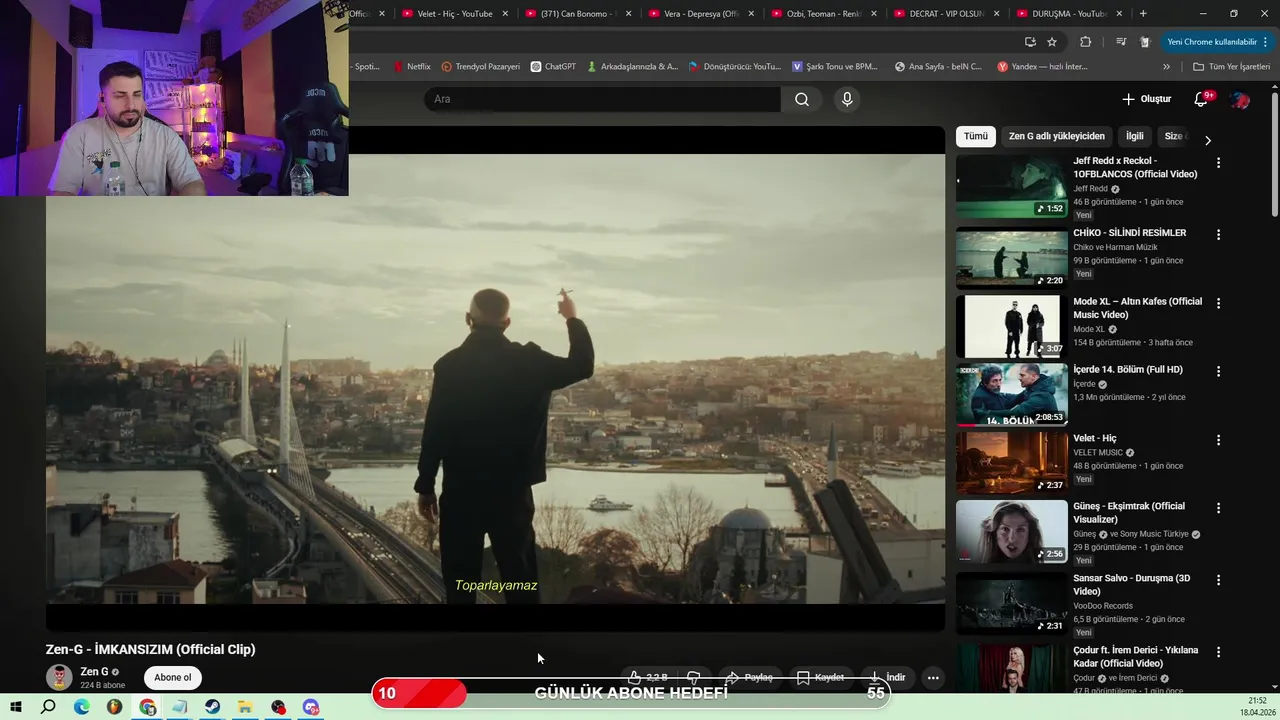The height and width of the screenshot is (720, 1280).
Task: Open the Chrome three-dot menu
Action: [1266, 42]
